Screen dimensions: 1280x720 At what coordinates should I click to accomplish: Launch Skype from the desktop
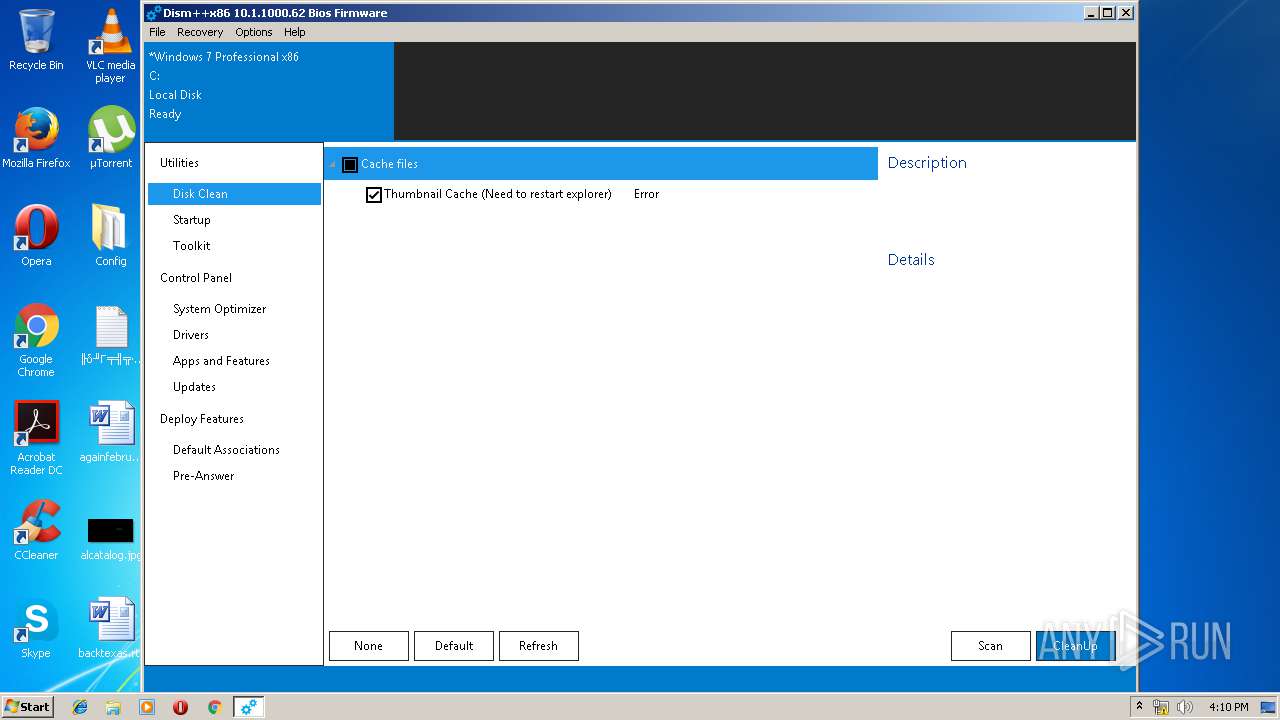pyautogui.click(x=36, y=628)
